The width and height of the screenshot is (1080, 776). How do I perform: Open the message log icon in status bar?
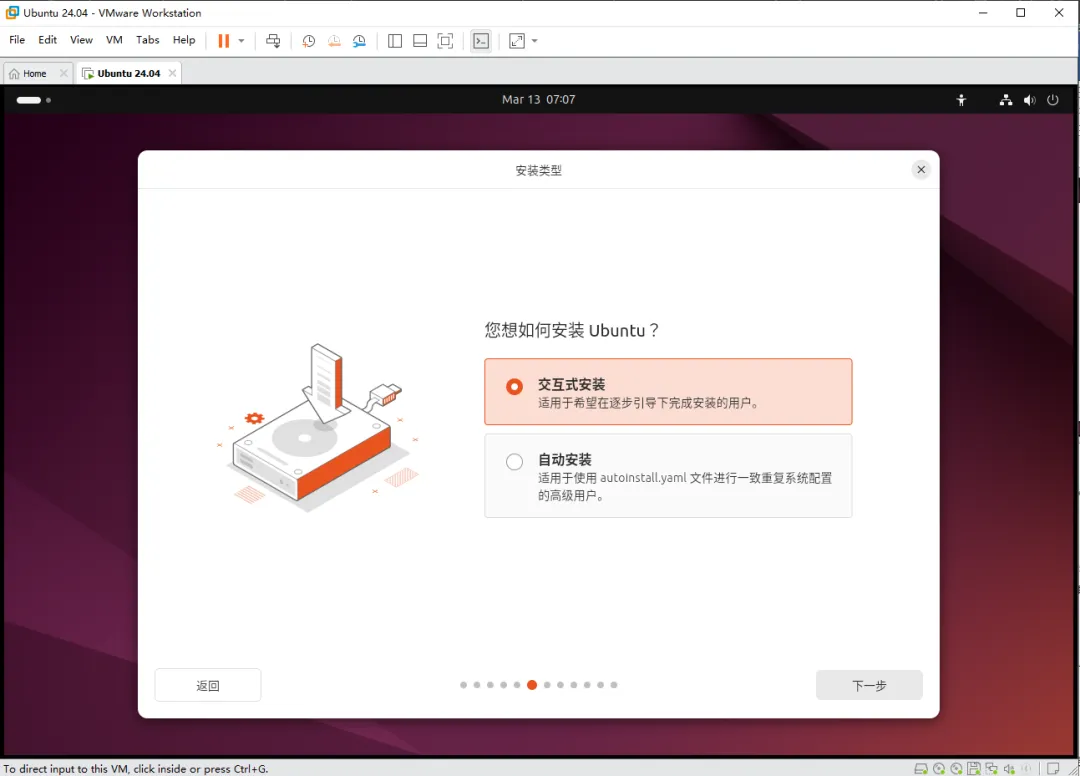coord(1053,768)
